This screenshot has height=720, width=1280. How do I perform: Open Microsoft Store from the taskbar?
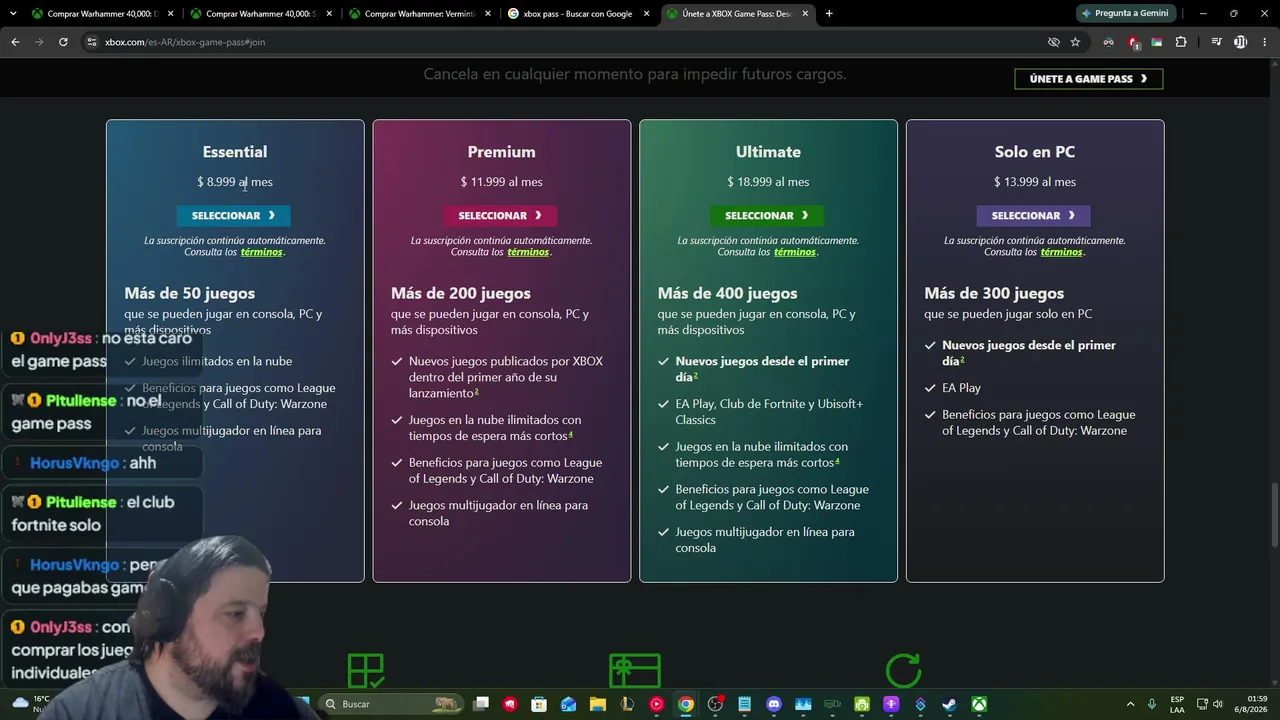pos(539,704)
